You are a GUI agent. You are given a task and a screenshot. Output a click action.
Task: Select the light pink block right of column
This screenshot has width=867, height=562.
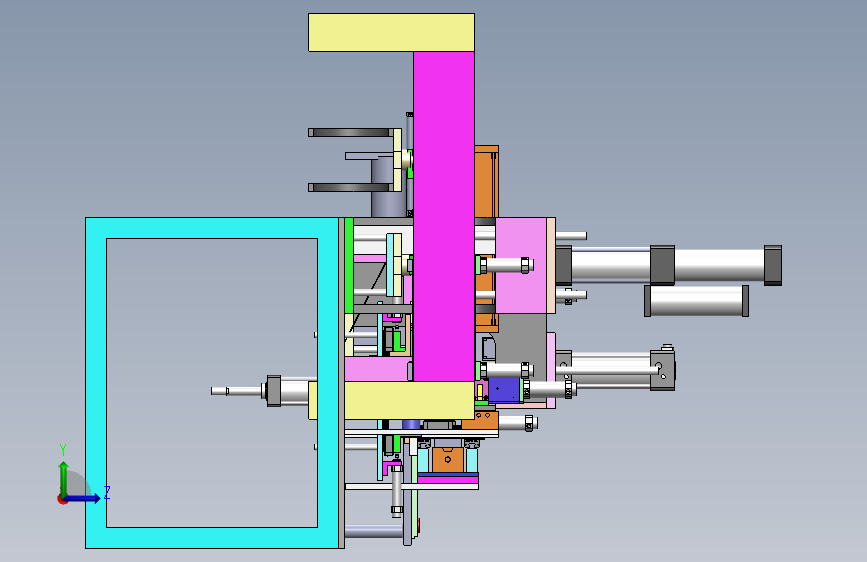pyautogui.click(x=521, y=266)
